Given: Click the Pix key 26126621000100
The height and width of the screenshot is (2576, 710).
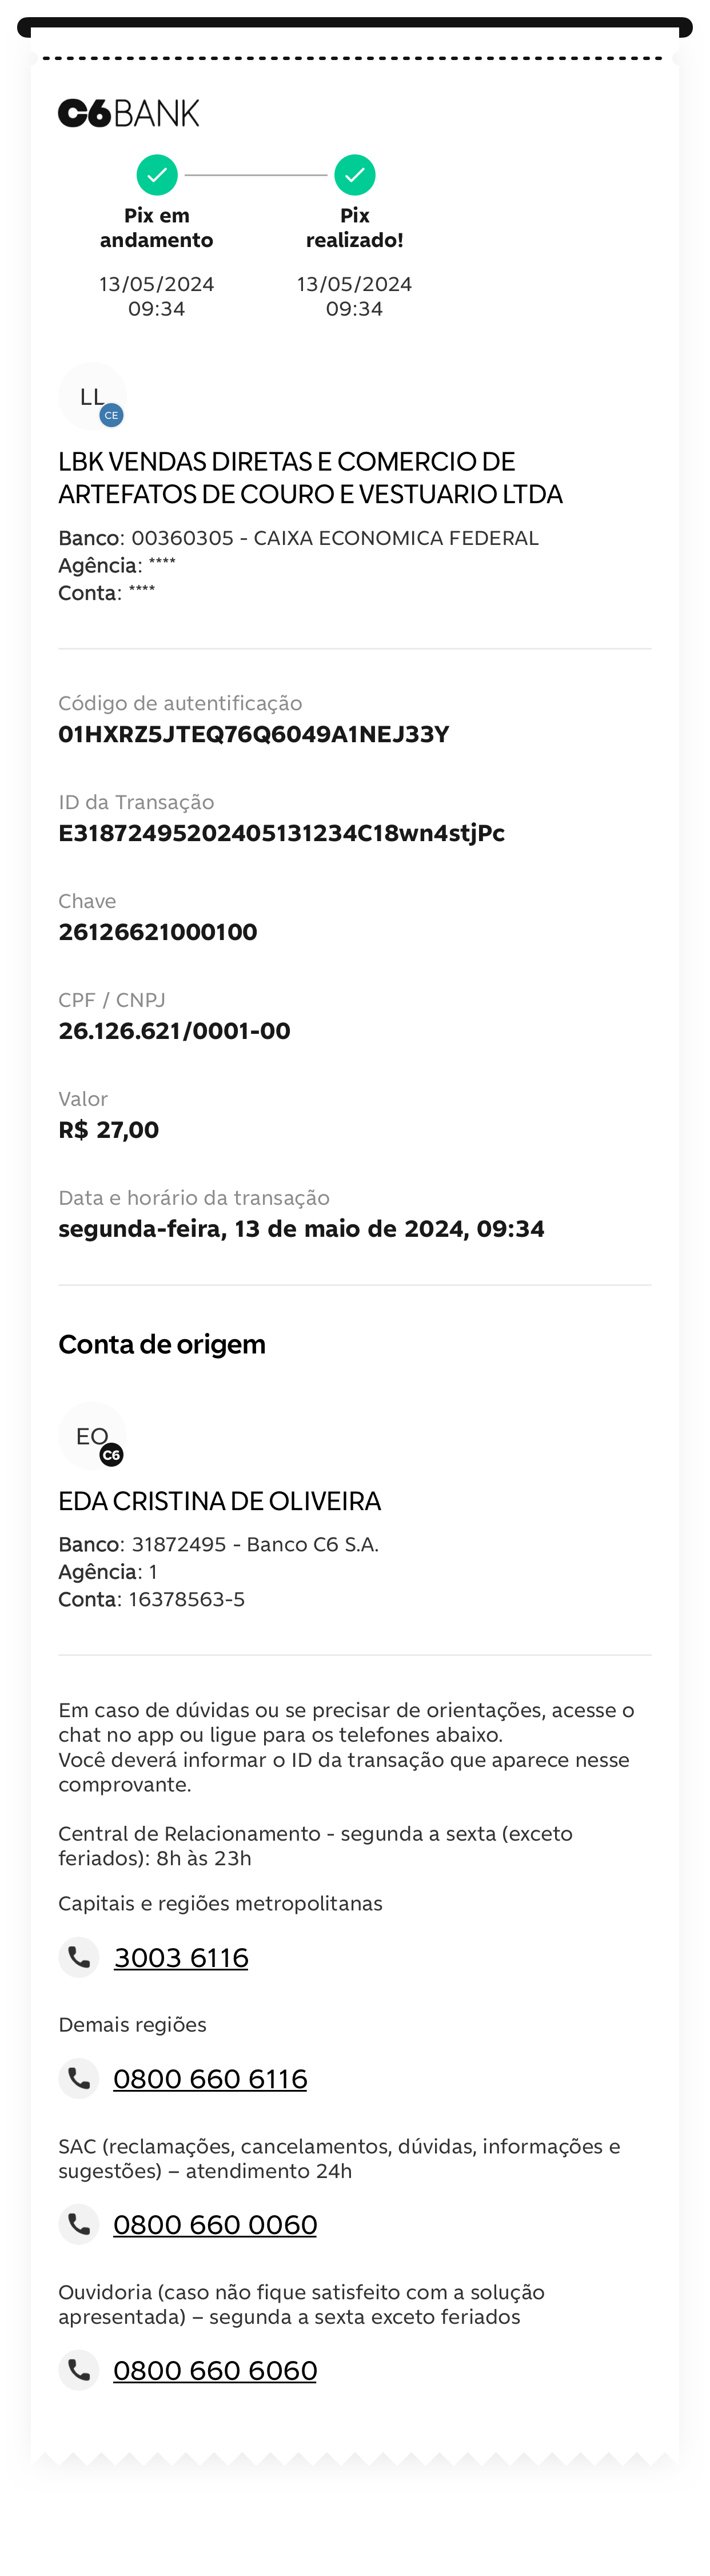Looking at the screenshot, I should tap(158, 932).
